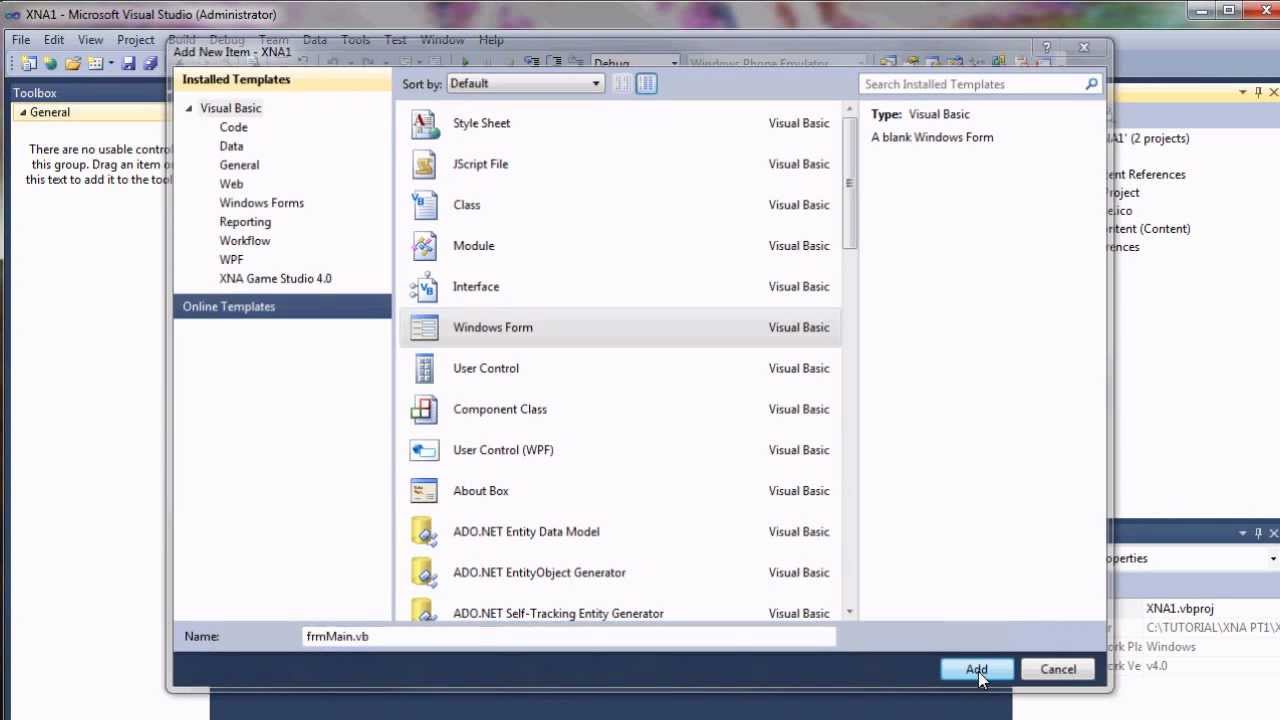Click the 'Windows Form' template name text
Screen dimensions: 1280x720
(x=493, y=327)
